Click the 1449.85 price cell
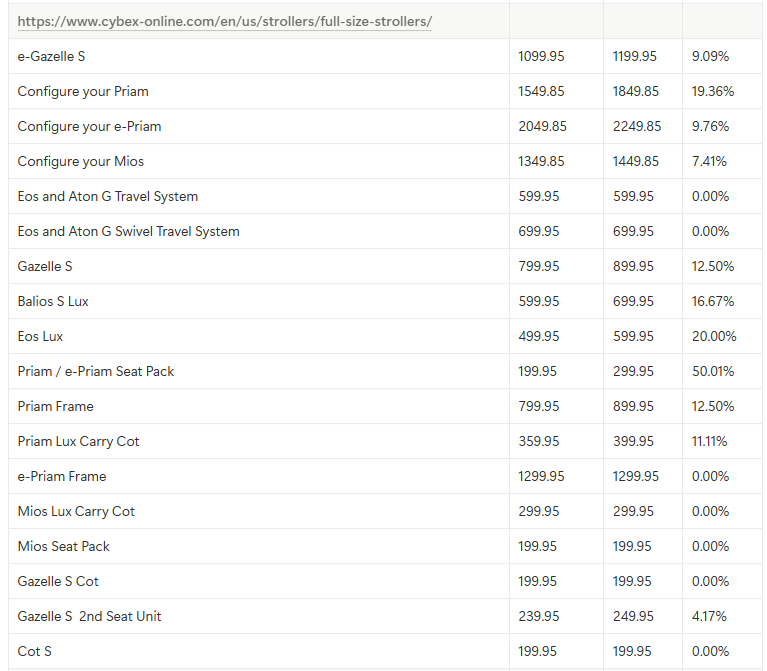The image size is (767, 671). (643, 161)
